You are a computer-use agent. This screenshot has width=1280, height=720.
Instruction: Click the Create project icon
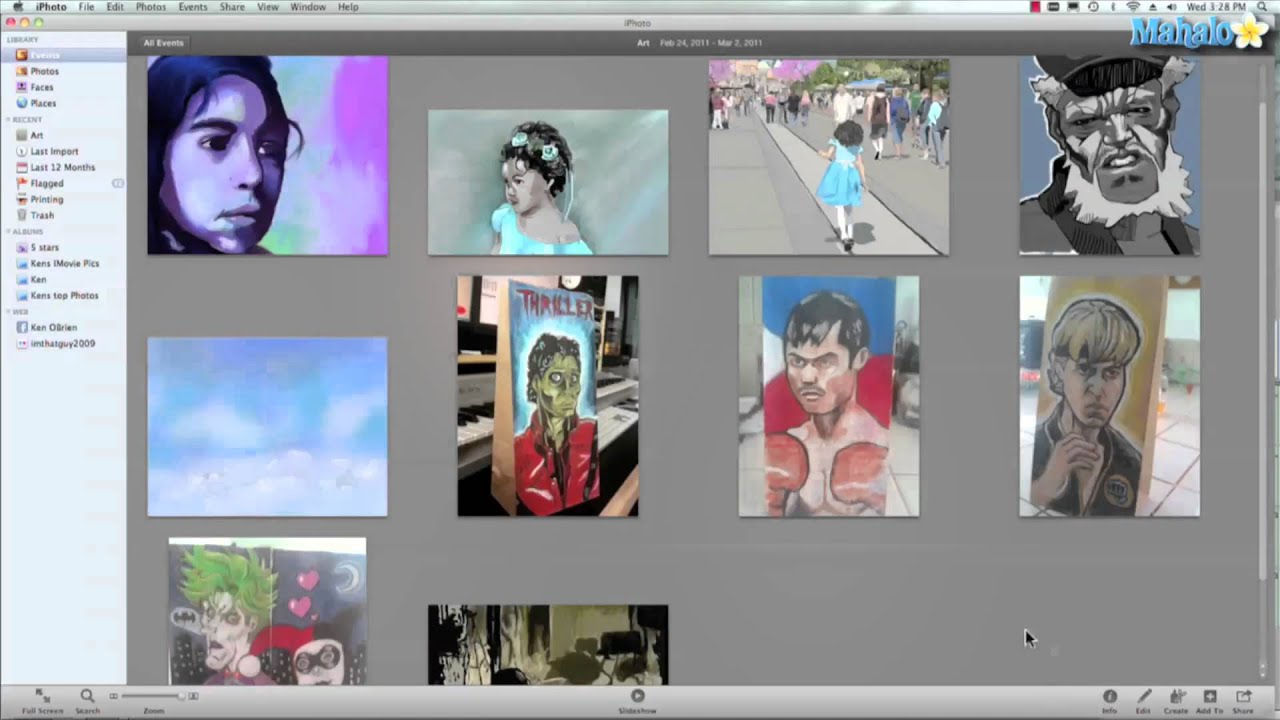(1176, 697)
